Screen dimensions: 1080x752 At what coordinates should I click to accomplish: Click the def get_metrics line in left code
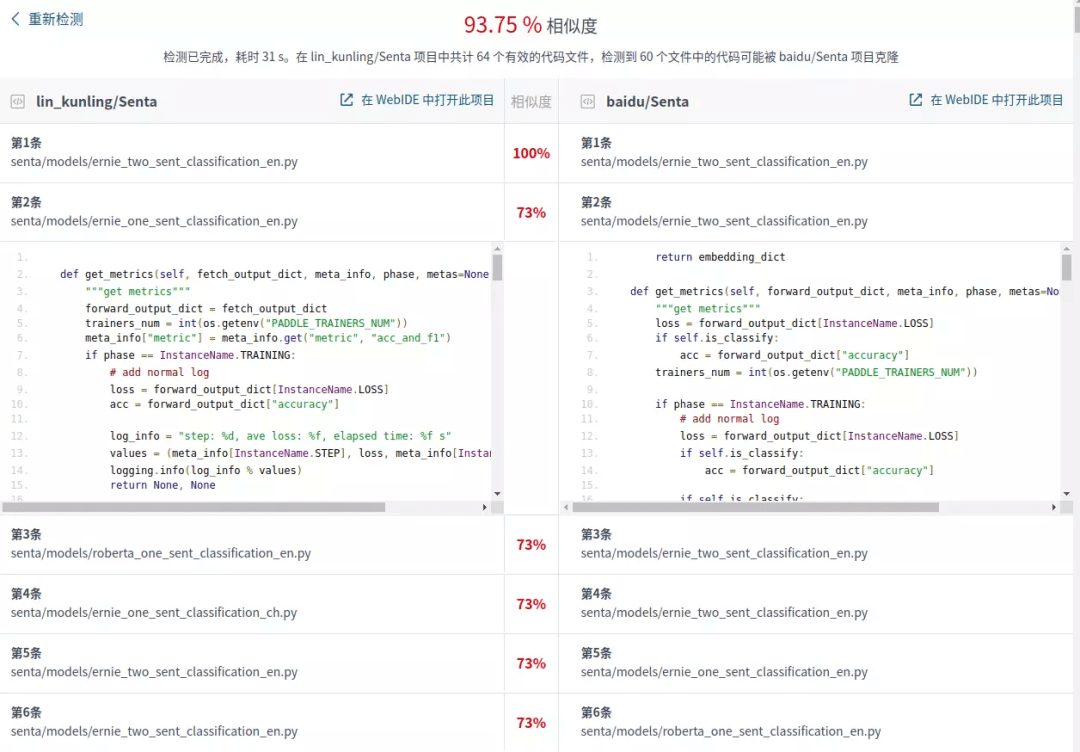coord(274,274)
